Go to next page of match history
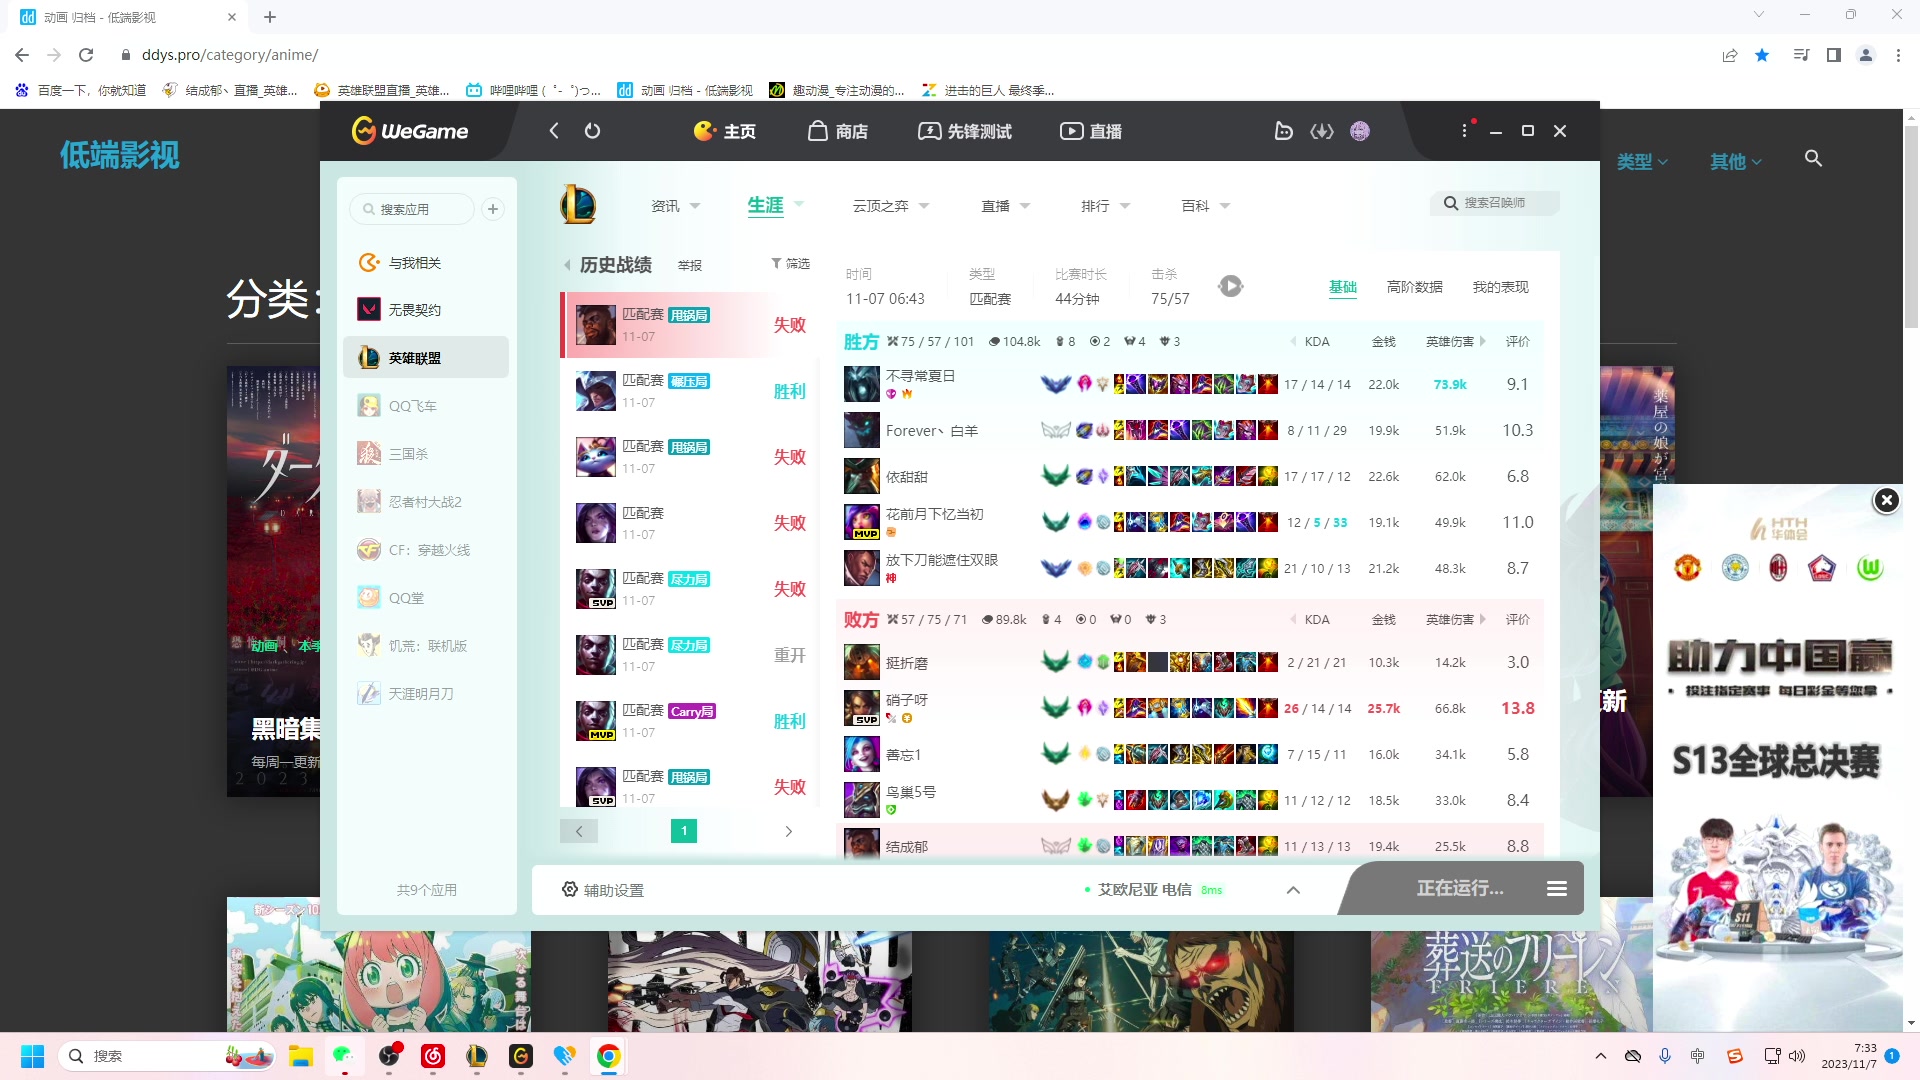1920x1080 pixels. click(x=789, y=831)
